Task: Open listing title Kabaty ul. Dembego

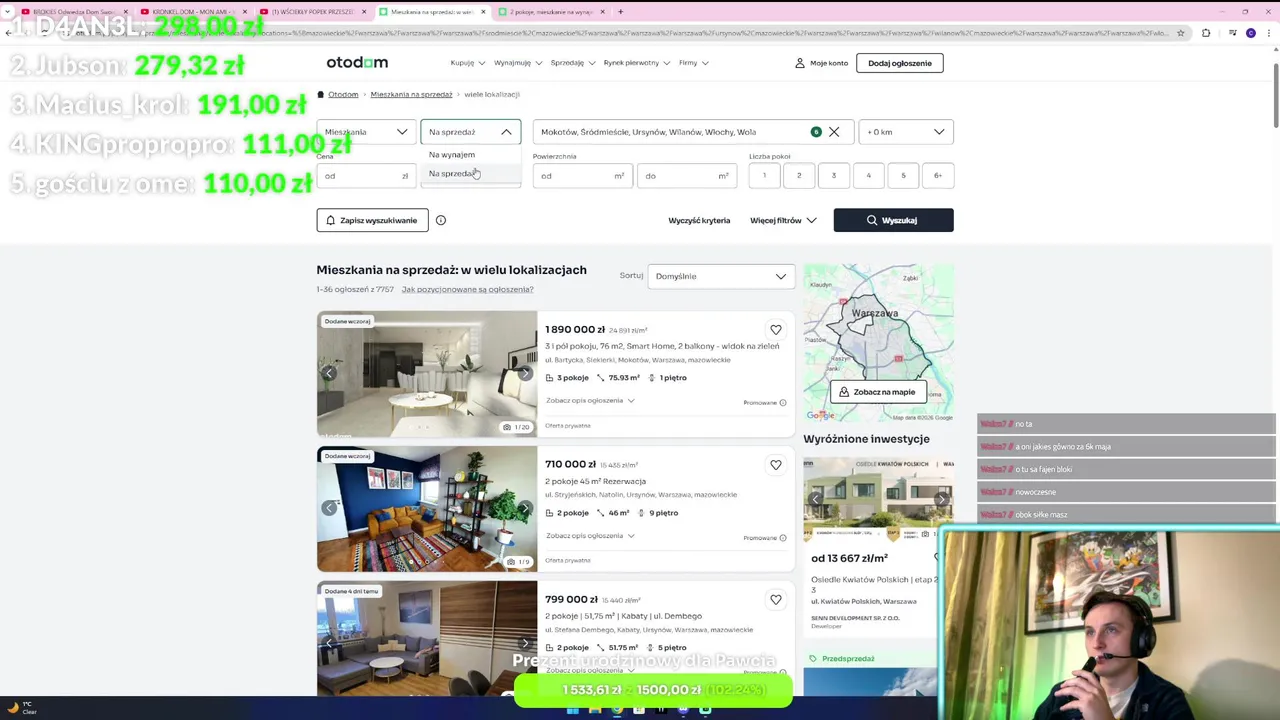Action: pyautogui.click(x=623, y=616)
